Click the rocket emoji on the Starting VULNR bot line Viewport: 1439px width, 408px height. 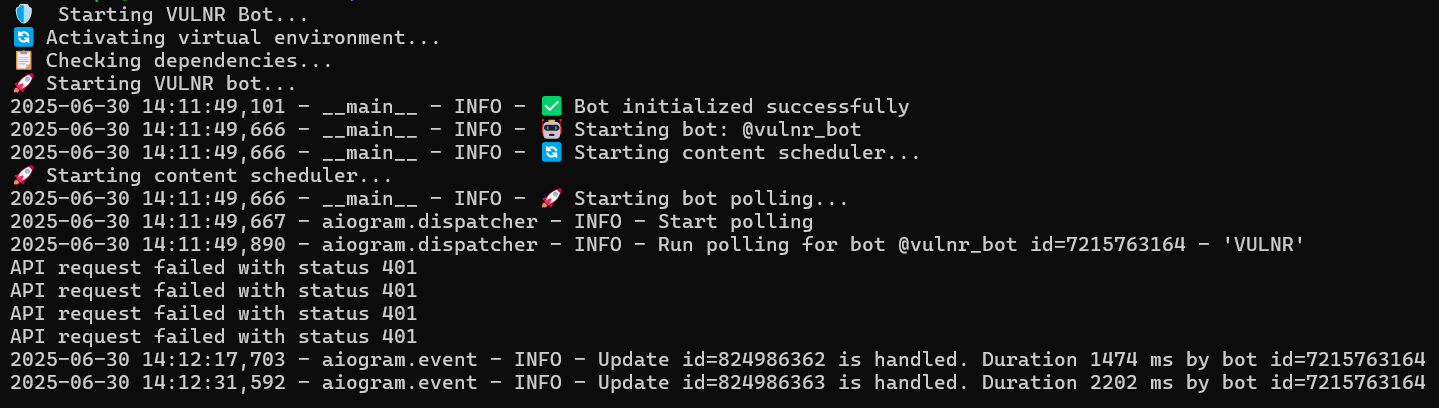point(23,84)
